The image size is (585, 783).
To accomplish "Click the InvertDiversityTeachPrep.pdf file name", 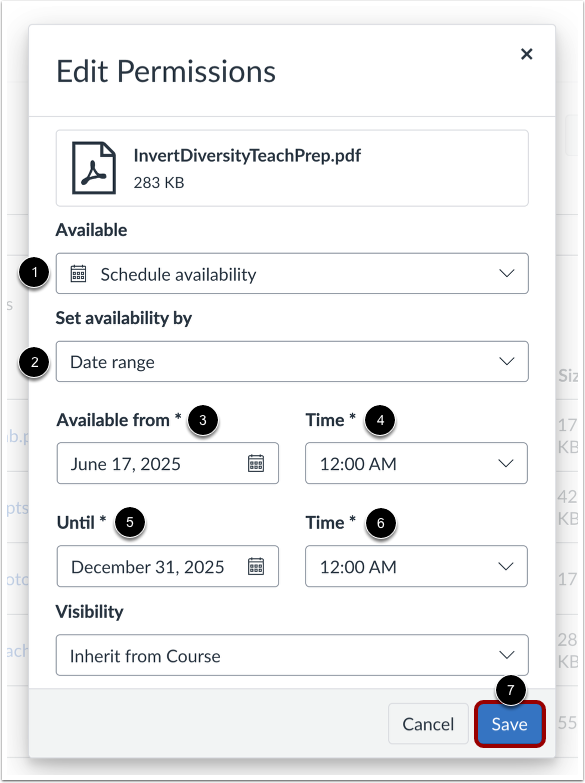I will pyautogui.click(x=247, y=156).
